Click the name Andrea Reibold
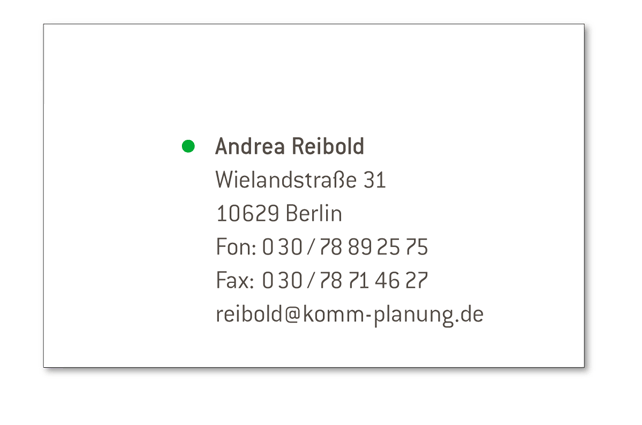The height and width of the screenshot is (425, 642). coord(289,146)
